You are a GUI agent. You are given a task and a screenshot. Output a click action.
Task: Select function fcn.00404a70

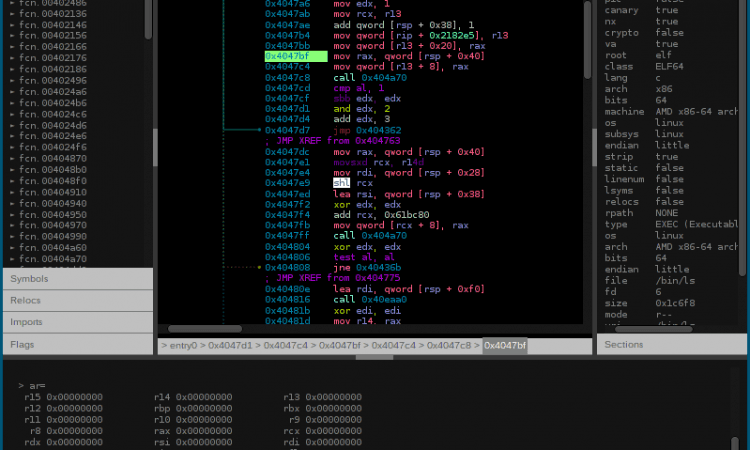[x=53, y=259]
